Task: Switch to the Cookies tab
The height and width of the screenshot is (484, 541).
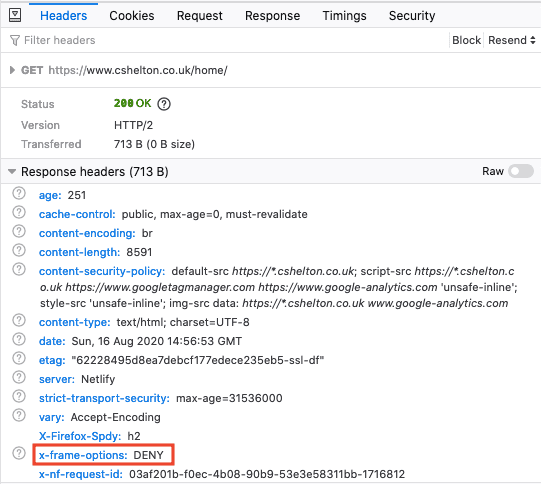Action: pyautogui.click(x=132, y=16)
